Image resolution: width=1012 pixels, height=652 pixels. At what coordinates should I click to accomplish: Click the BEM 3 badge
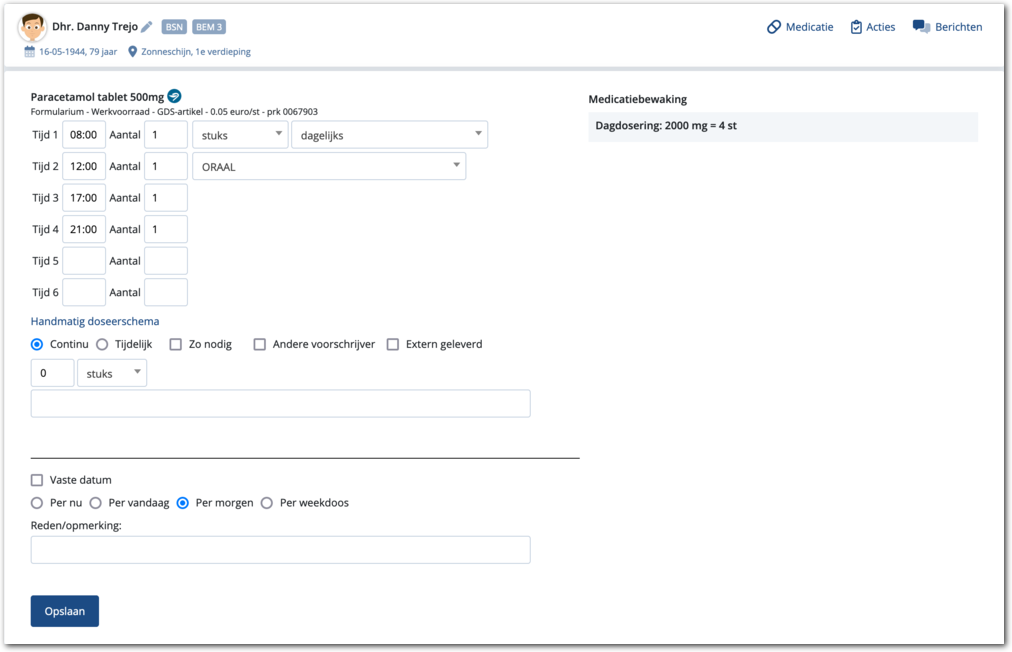209,27
